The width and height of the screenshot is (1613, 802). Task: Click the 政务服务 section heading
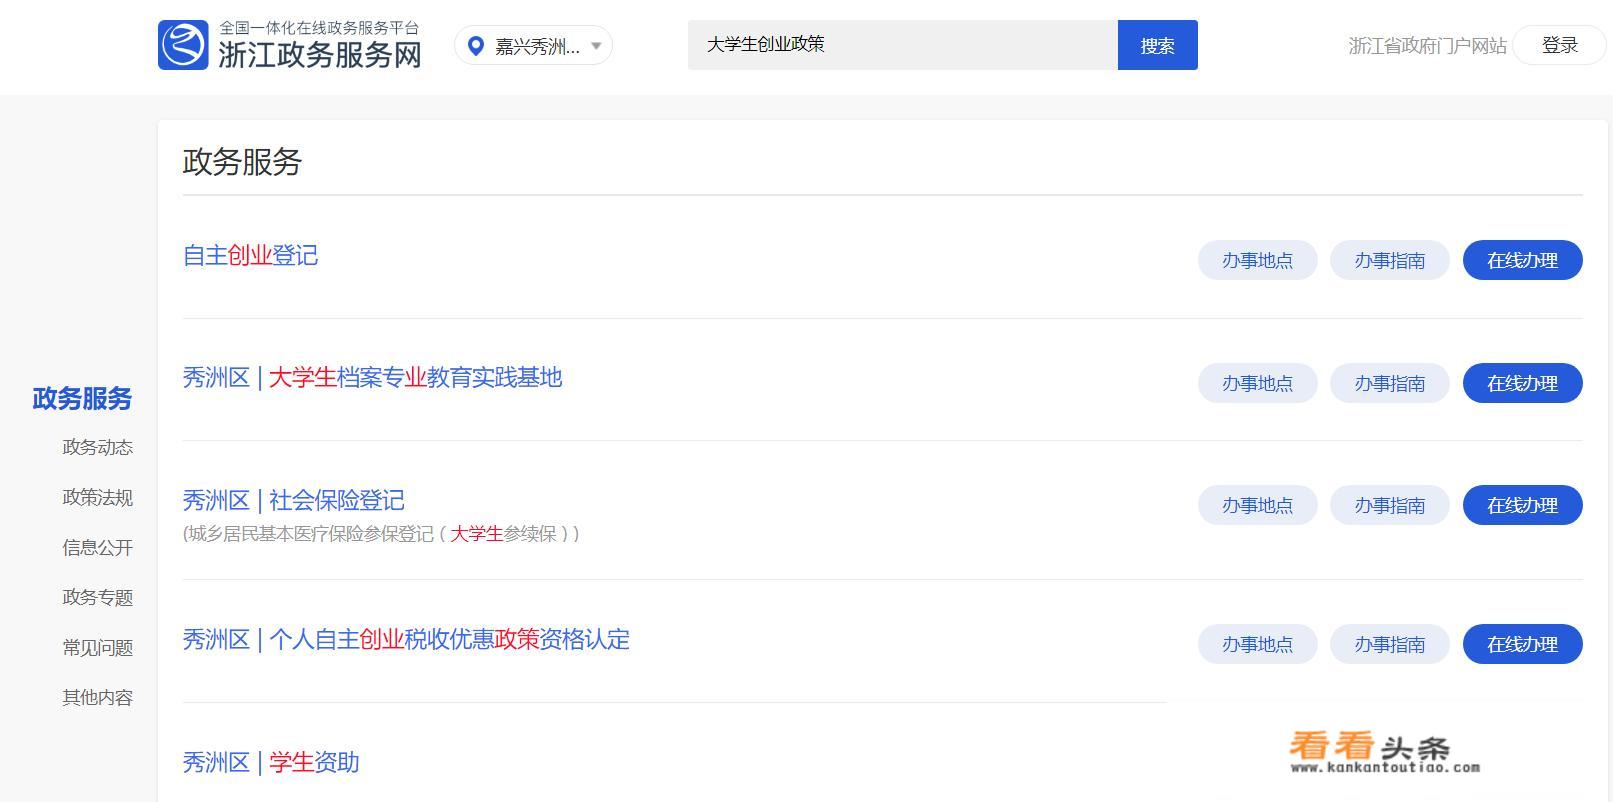click(242, 162)
